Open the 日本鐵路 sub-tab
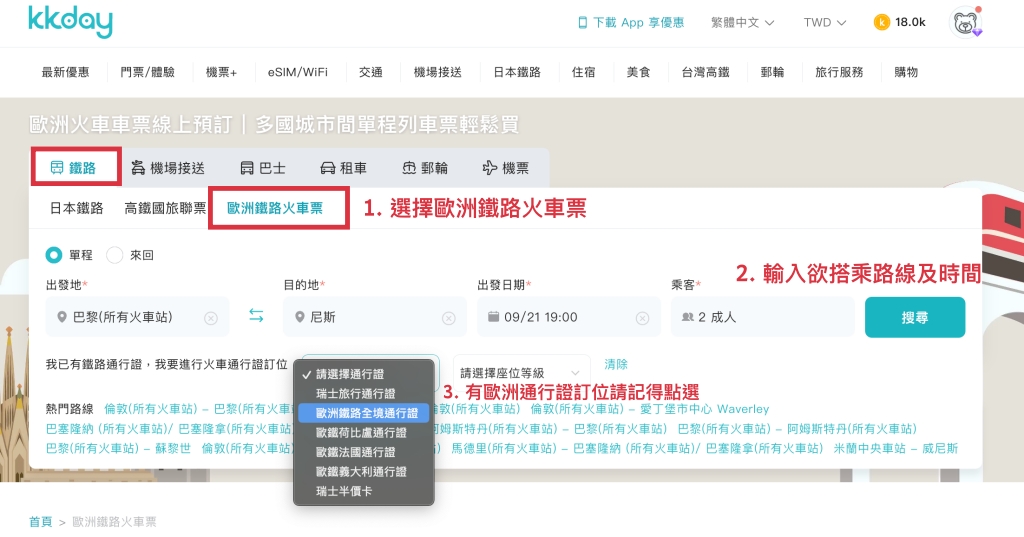The height and width of the screenshot is (537, 1024). click(76, 208)
